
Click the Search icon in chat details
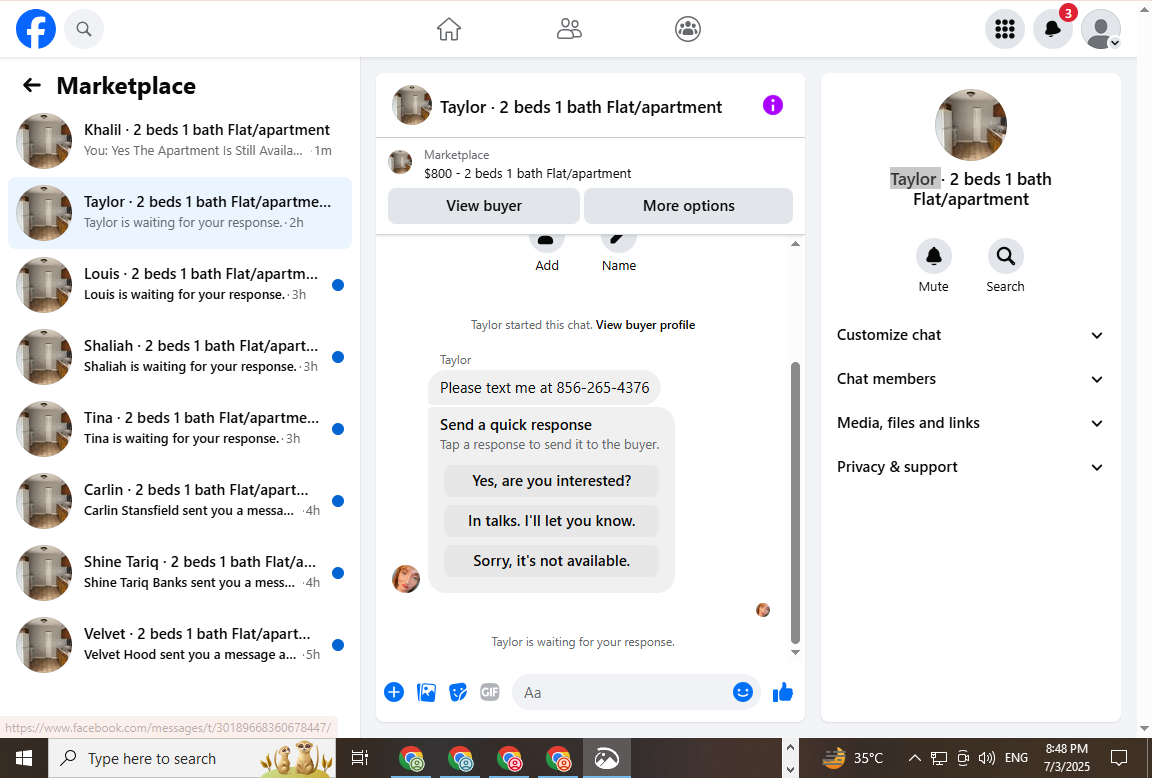(1006, 256)
